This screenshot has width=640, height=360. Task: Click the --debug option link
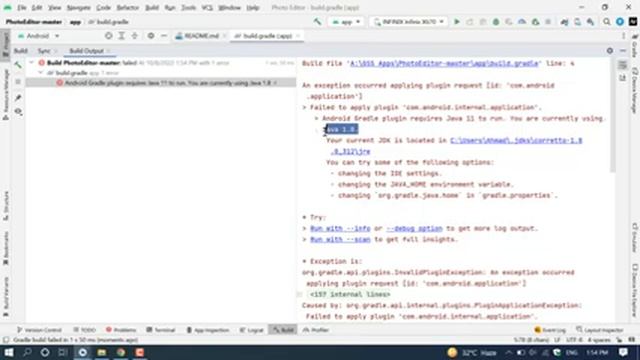click(x=414, y=228)
